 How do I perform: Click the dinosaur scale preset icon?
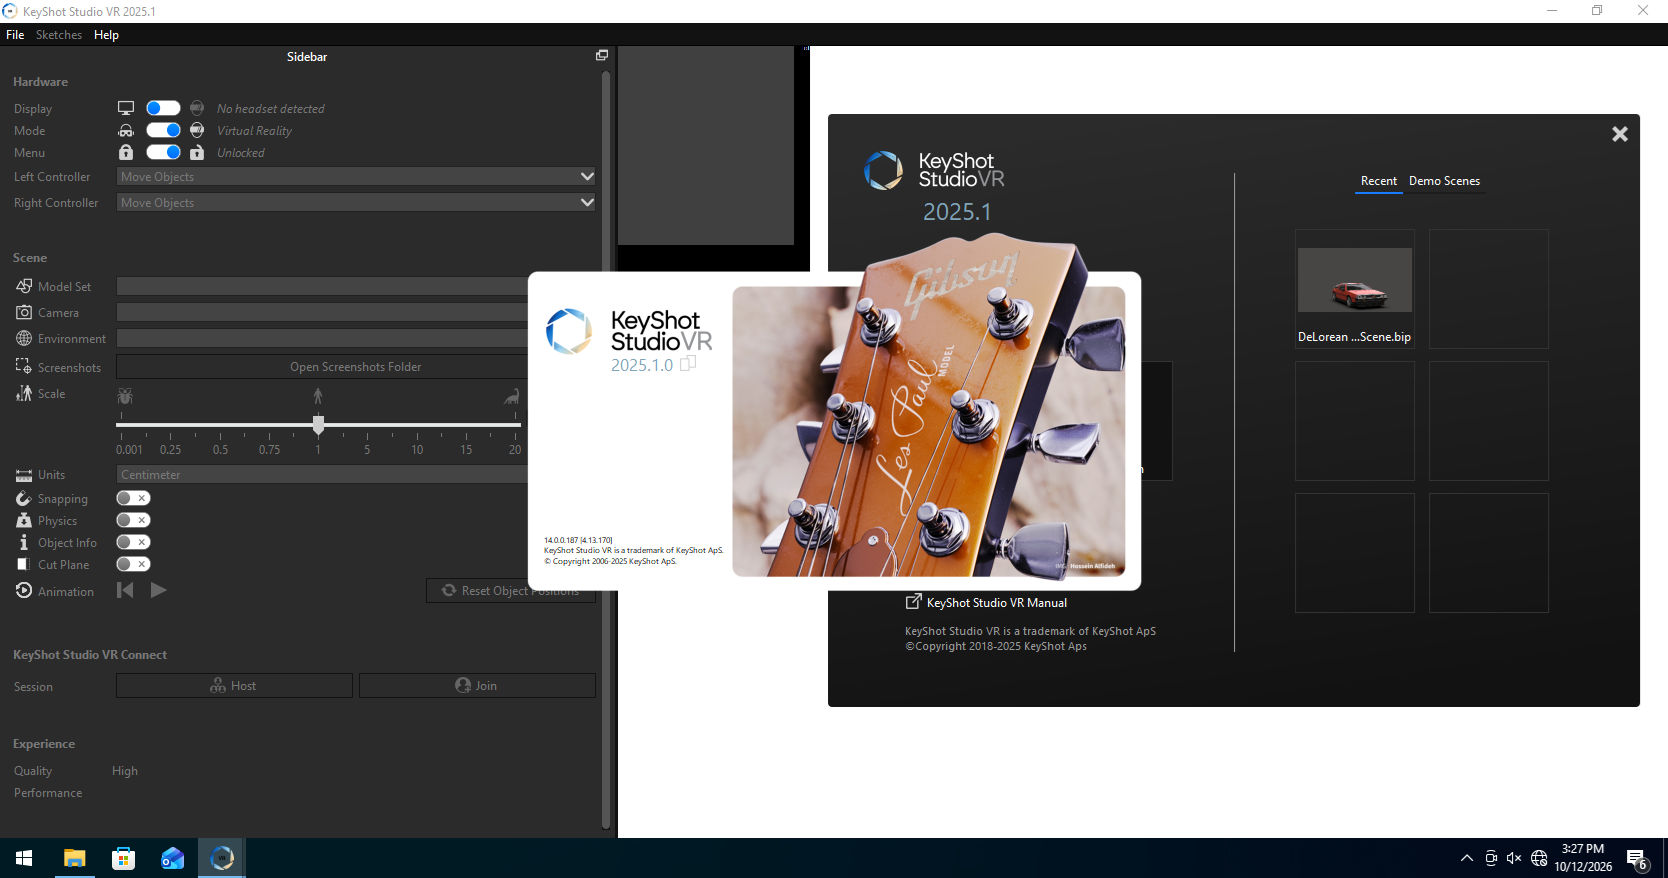(x=512, y=396)
